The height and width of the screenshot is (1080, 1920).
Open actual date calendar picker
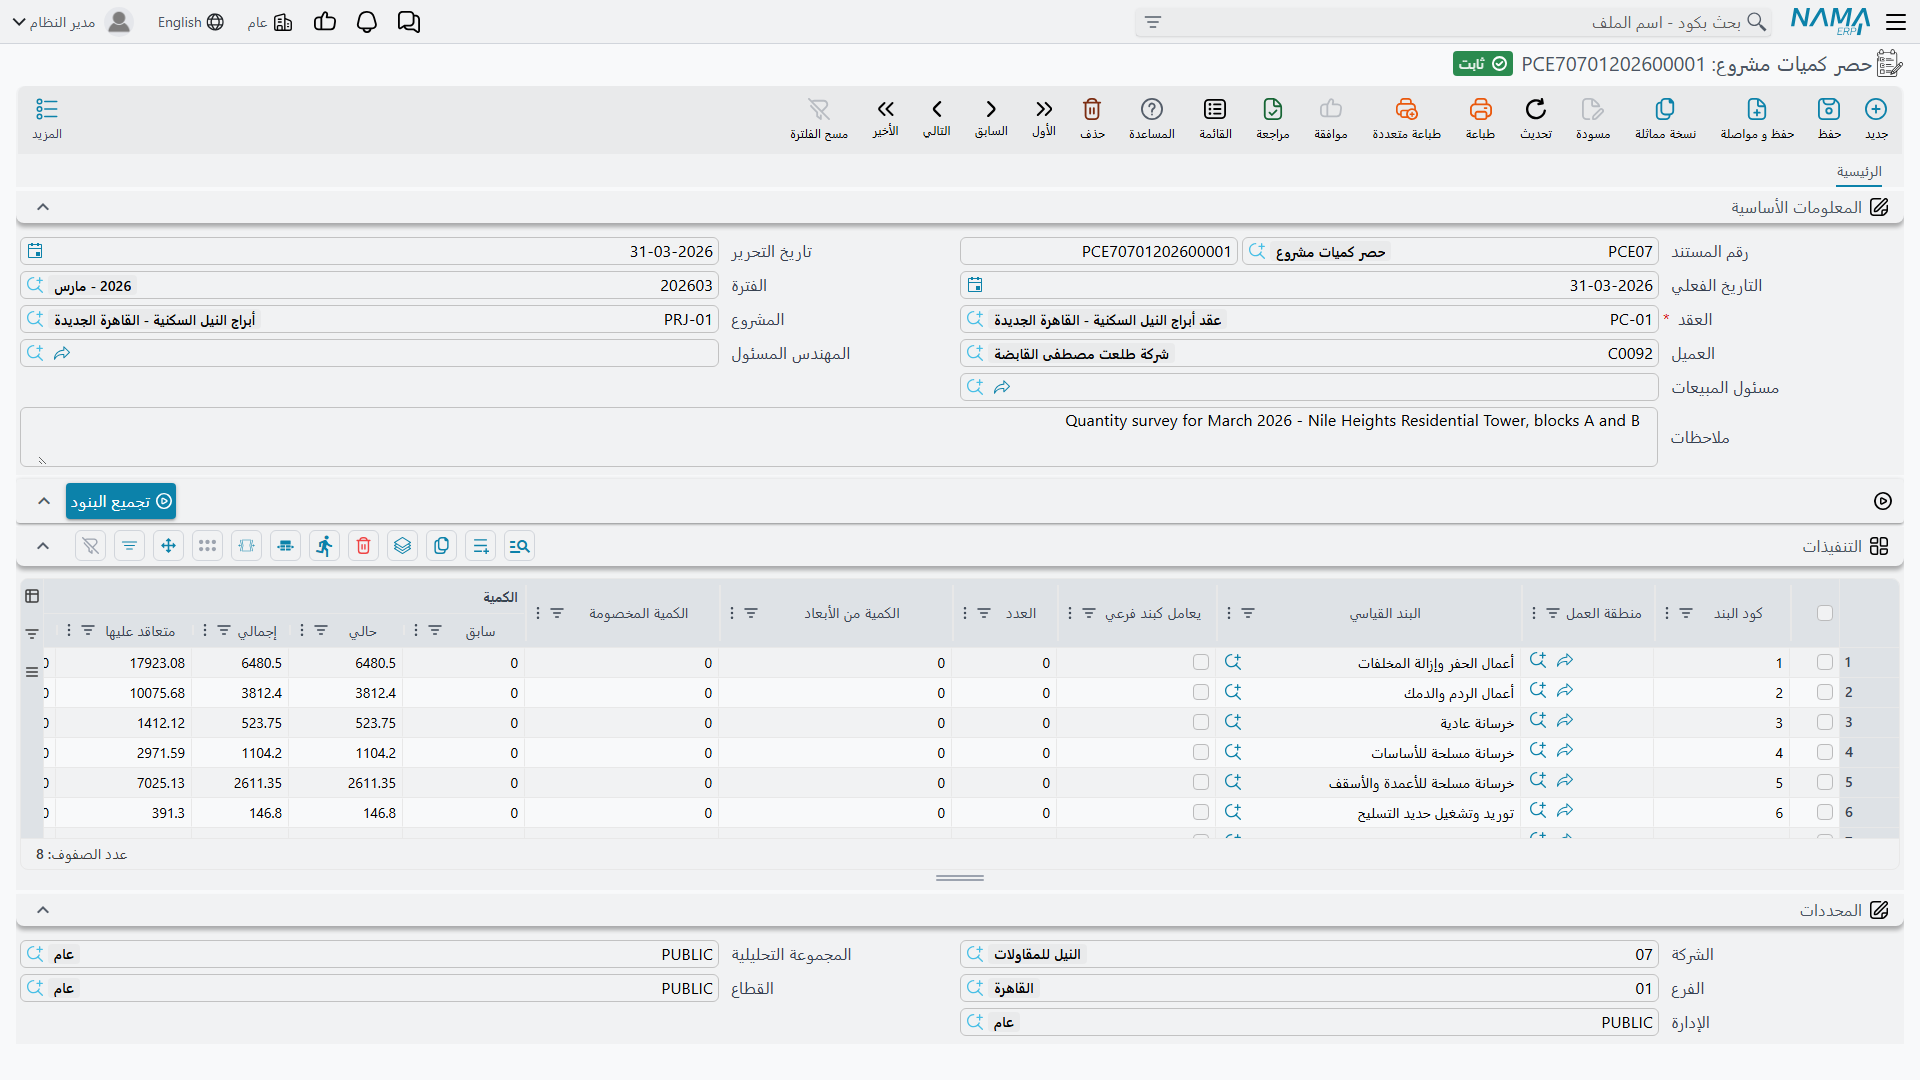[975, 285]
